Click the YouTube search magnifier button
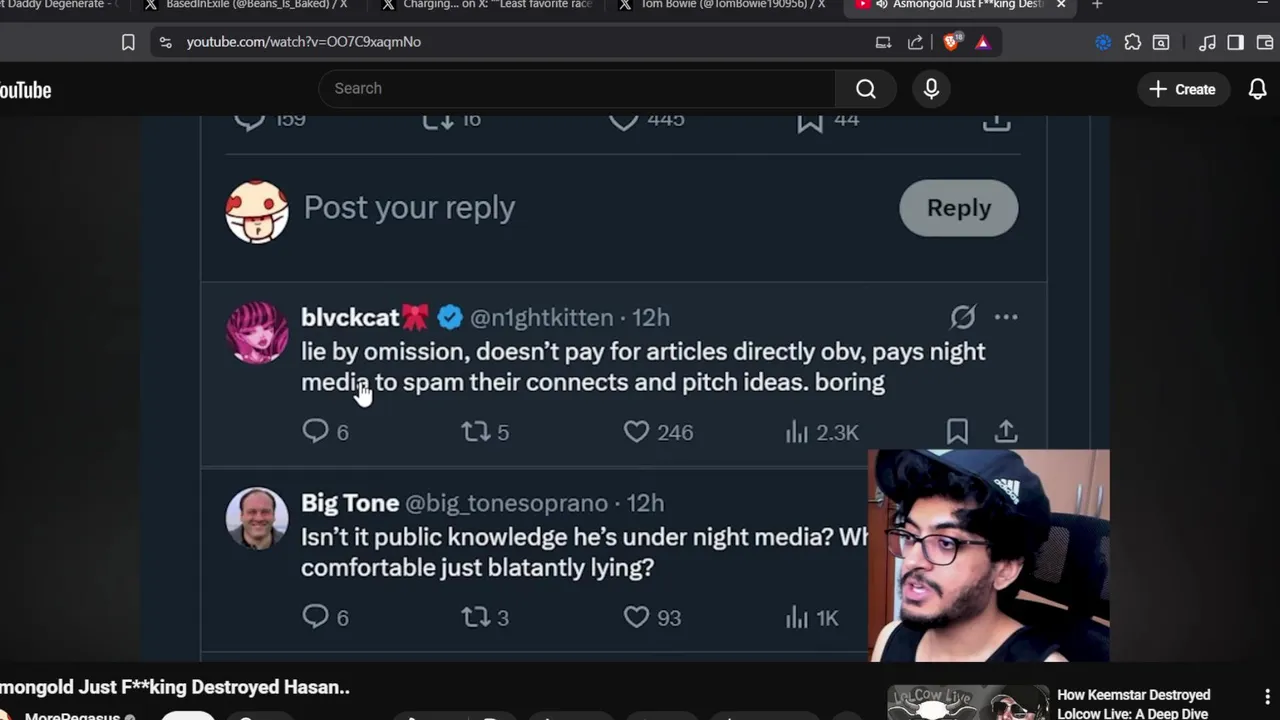1280x720 pixels. tap(866, 89)
